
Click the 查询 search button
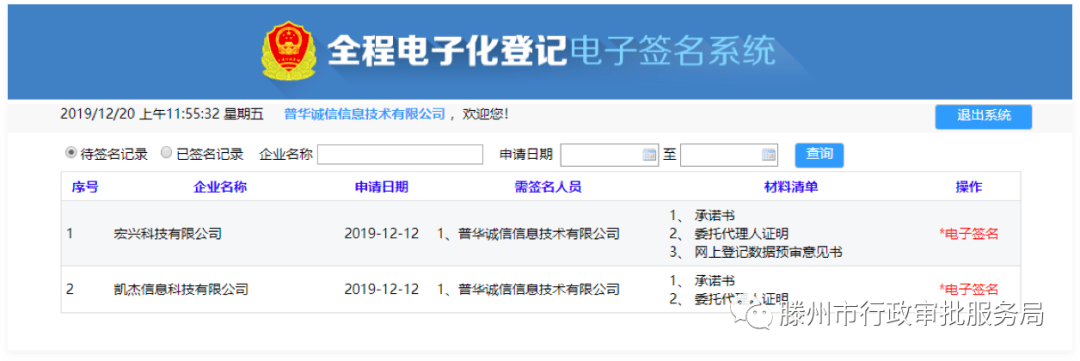click(x=819, y=154)
